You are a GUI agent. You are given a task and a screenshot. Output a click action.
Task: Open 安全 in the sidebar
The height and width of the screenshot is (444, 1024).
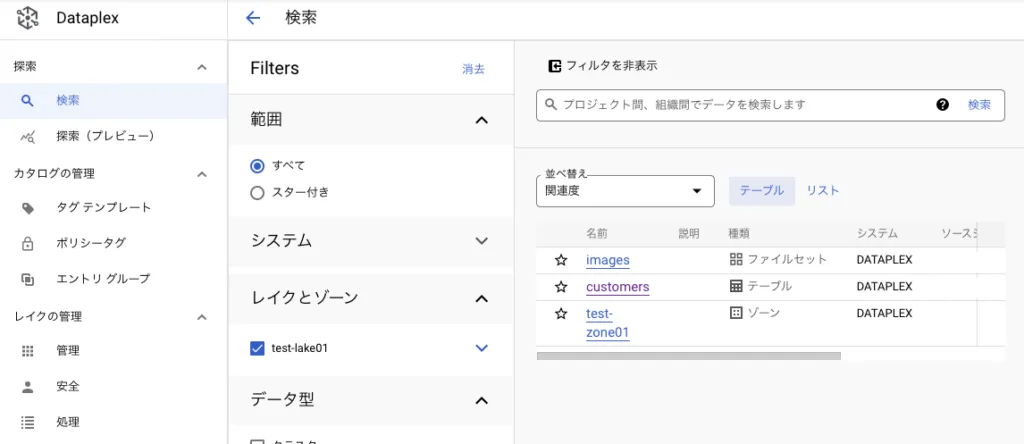coord(114,387)
